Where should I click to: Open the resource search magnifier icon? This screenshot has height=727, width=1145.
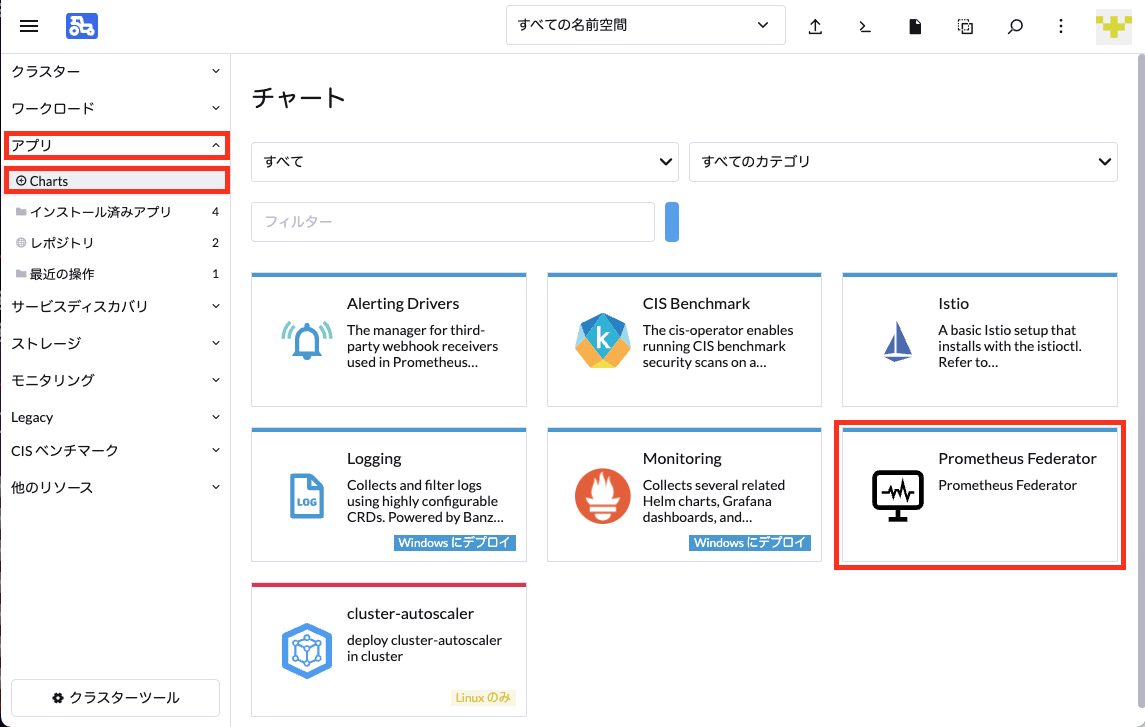pos(1015,26)
